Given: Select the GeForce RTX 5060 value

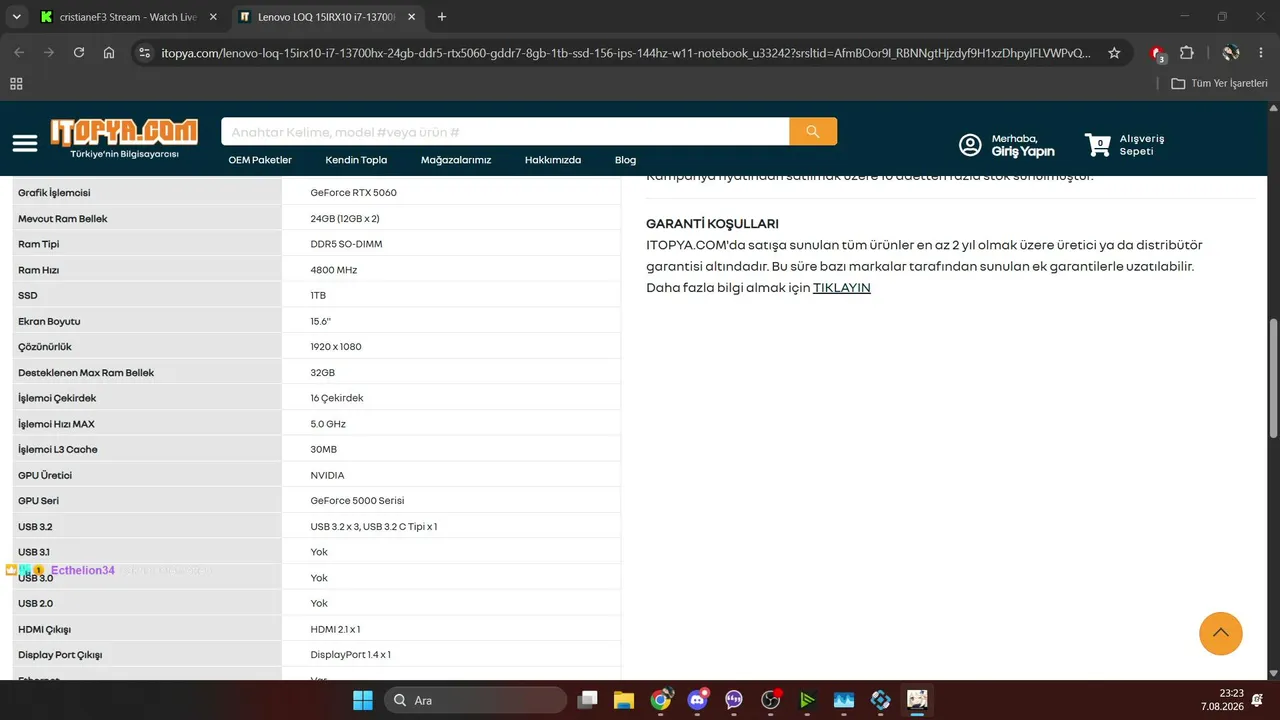Looking at the screenshot, I should (x=353, y=193).
